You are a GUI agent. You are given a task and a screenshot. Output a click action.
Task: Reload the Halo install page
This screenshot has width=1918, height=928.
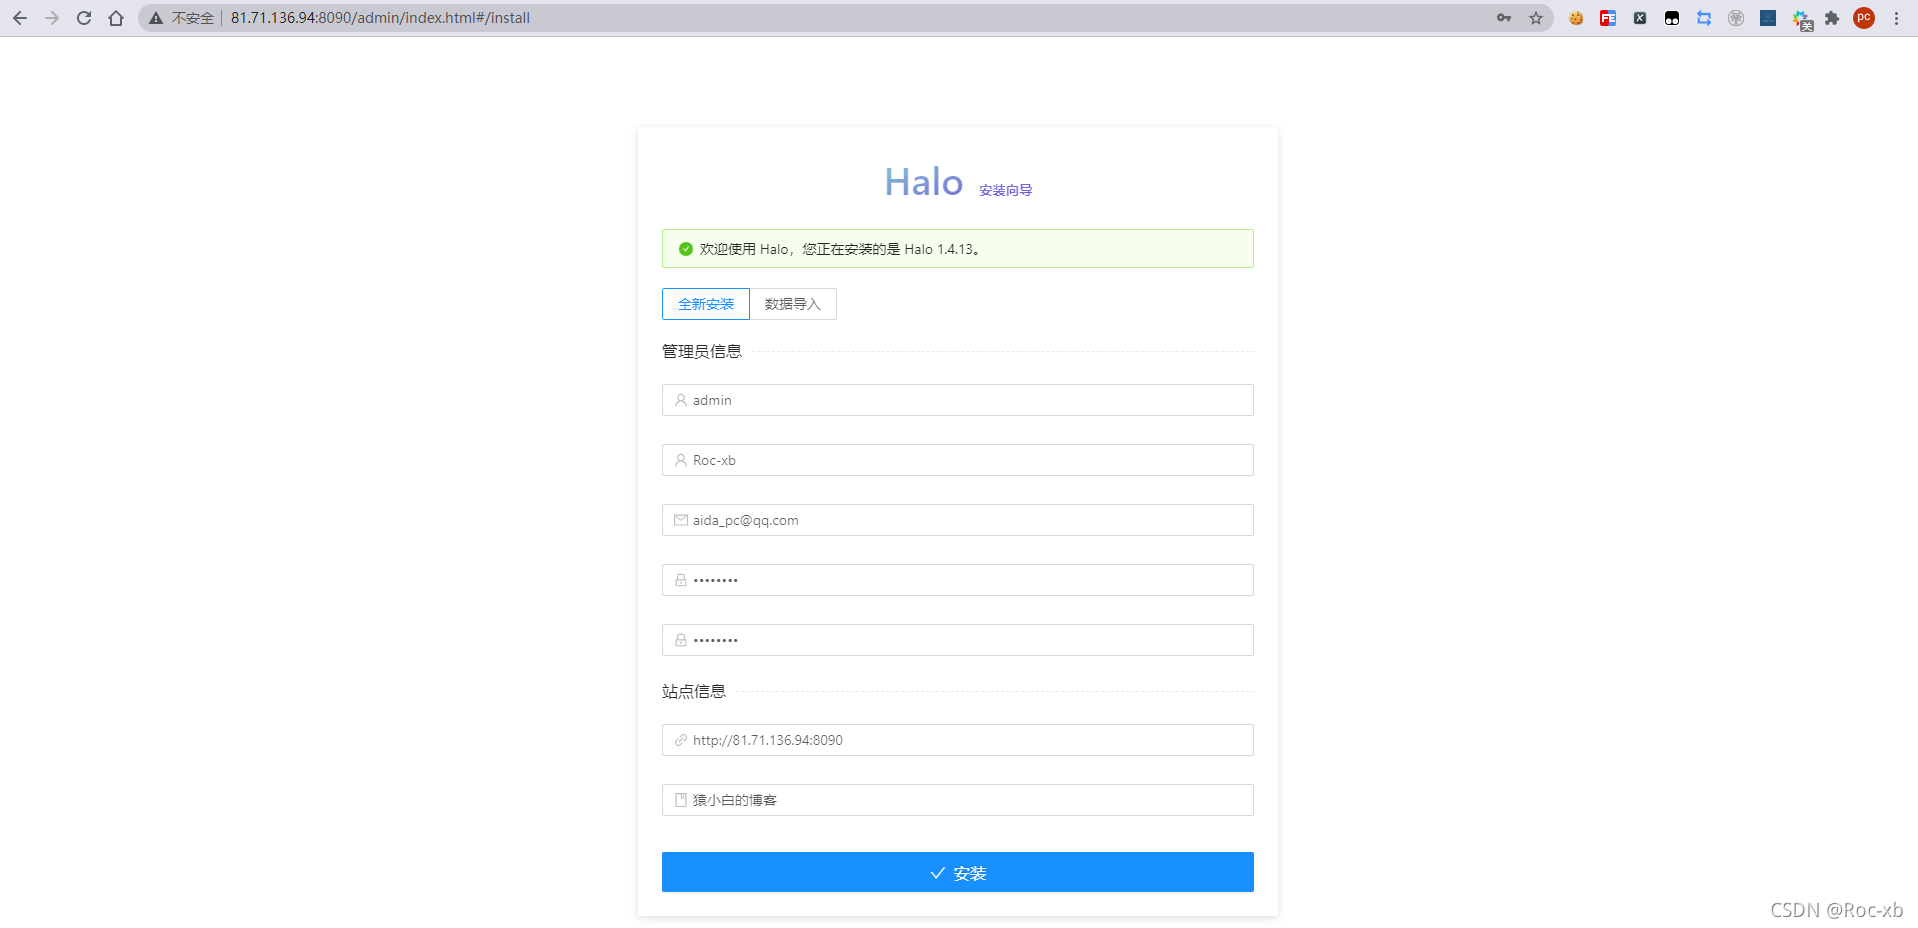tap(84, 18)
